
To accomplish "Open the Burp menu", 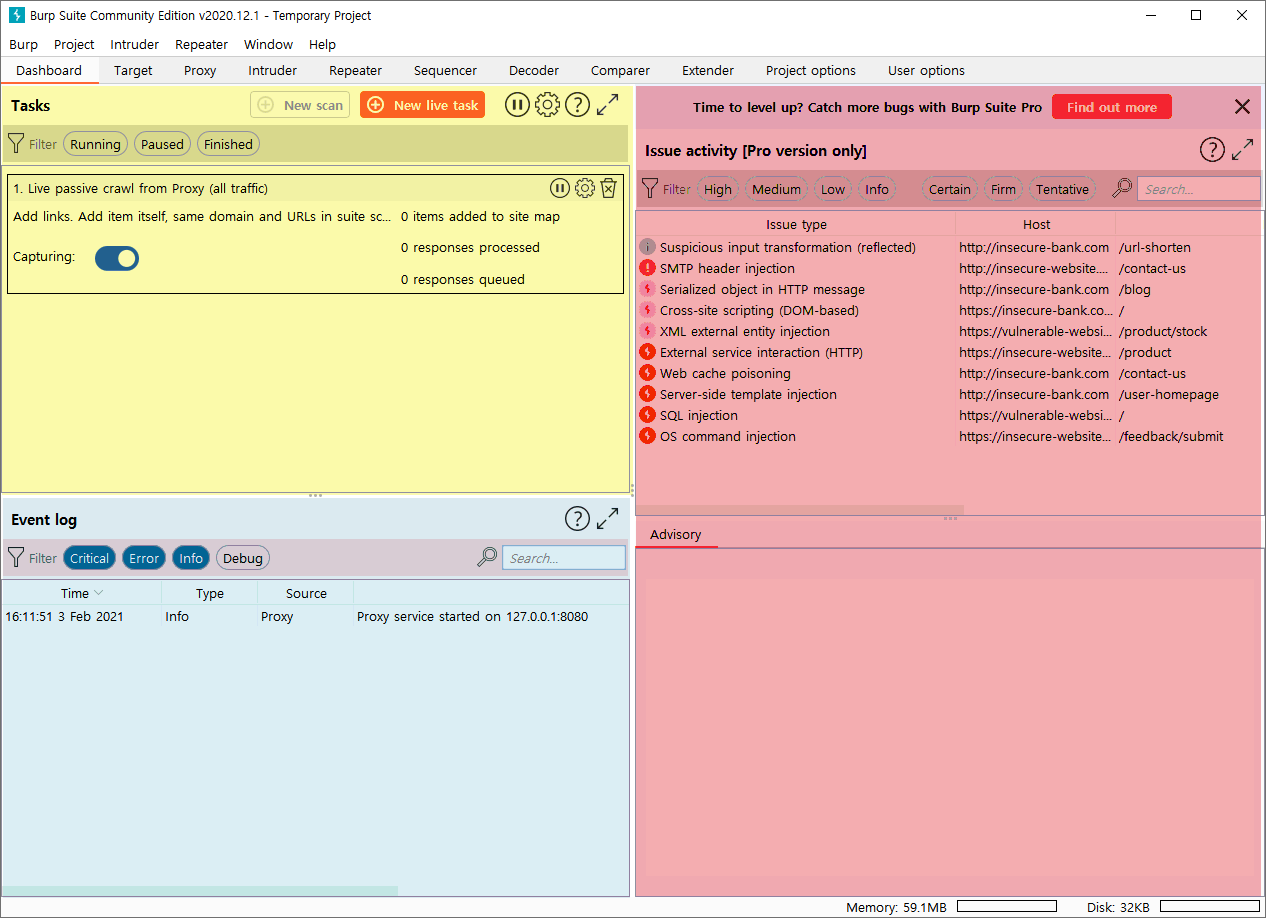I will 23,44.
